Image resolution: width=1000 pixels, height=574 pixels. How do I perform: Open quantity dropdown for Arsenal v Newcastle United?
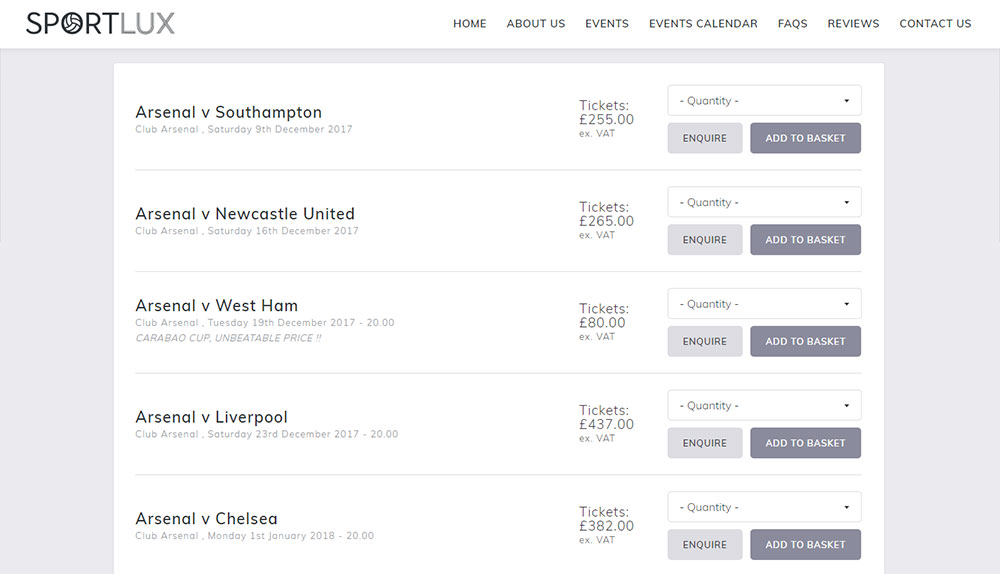coord(764,202)
